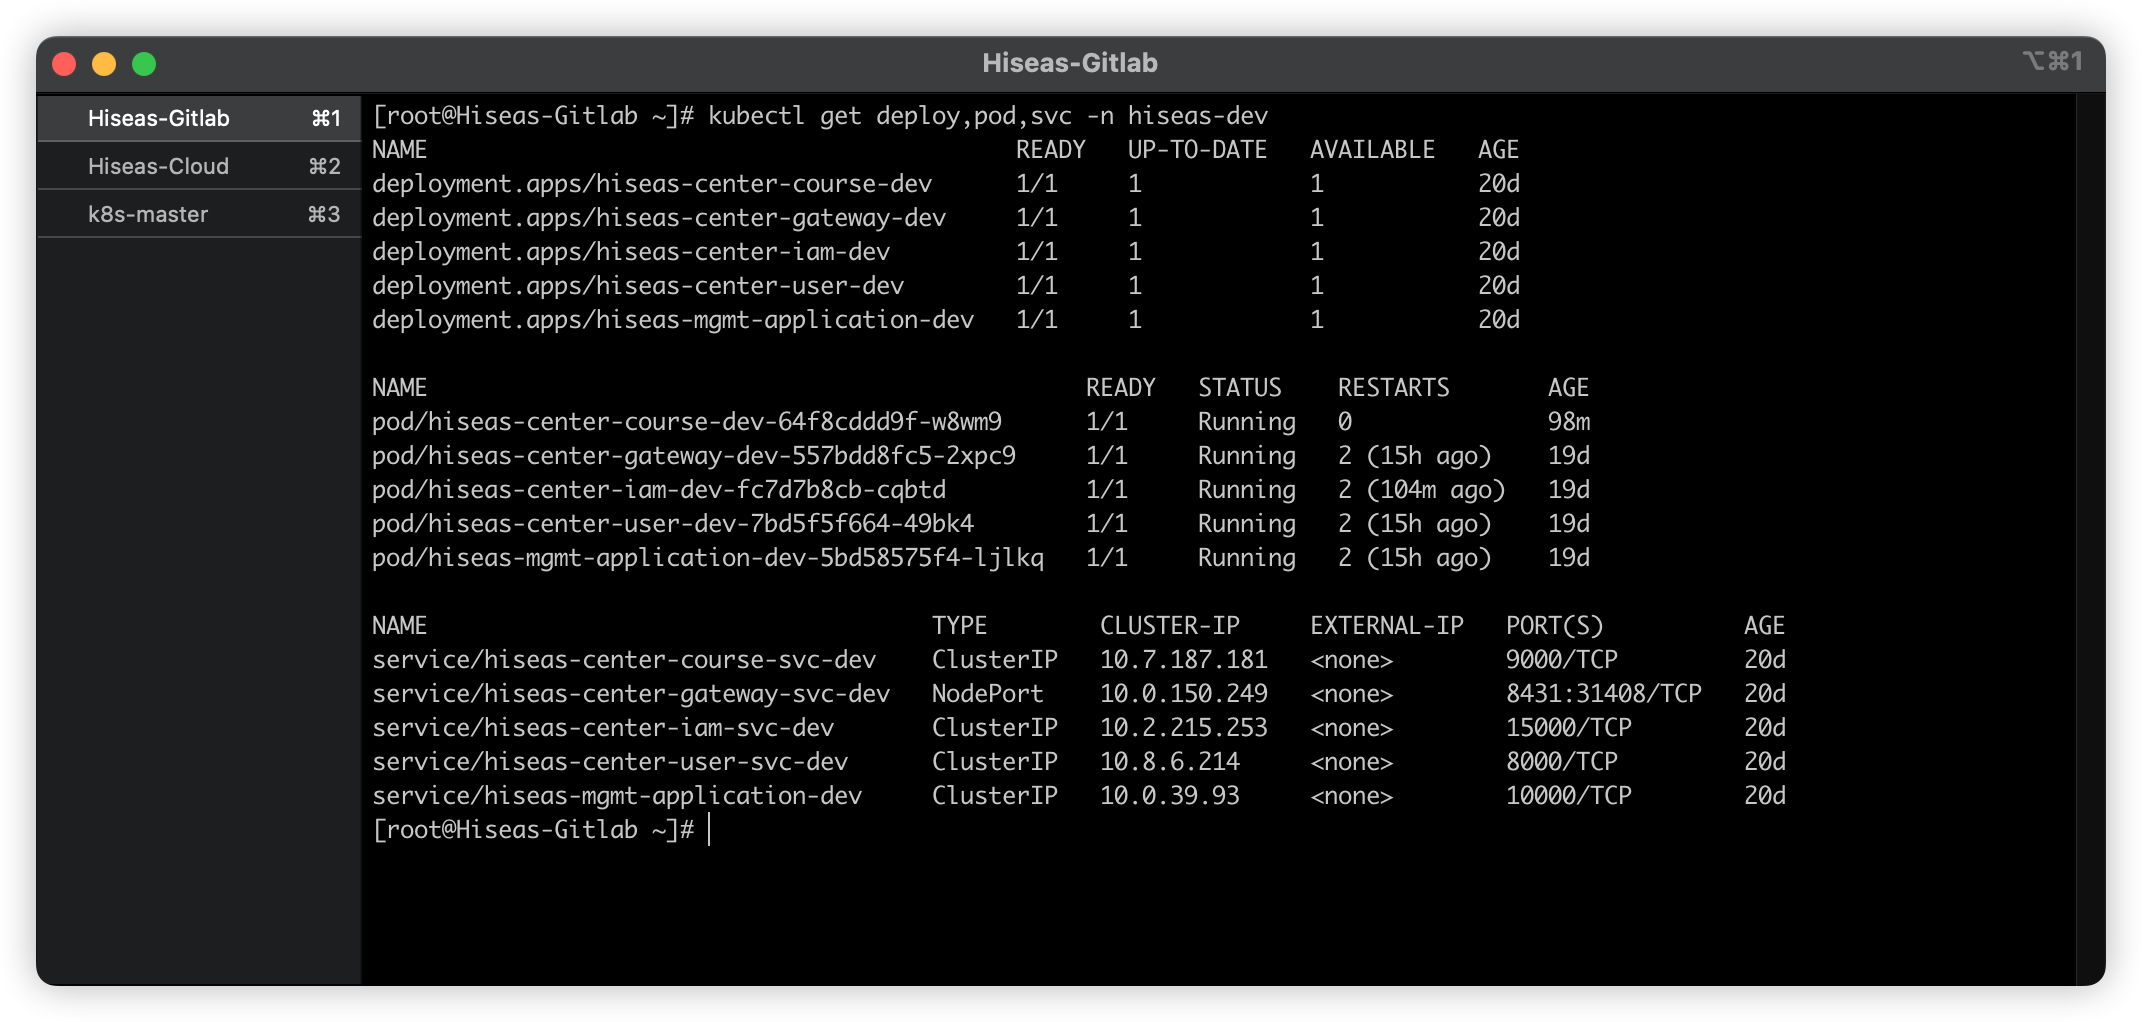Switch to the Hiseas-Cloud session tab
This screenshot has width=2142, height=1022.
159,166
